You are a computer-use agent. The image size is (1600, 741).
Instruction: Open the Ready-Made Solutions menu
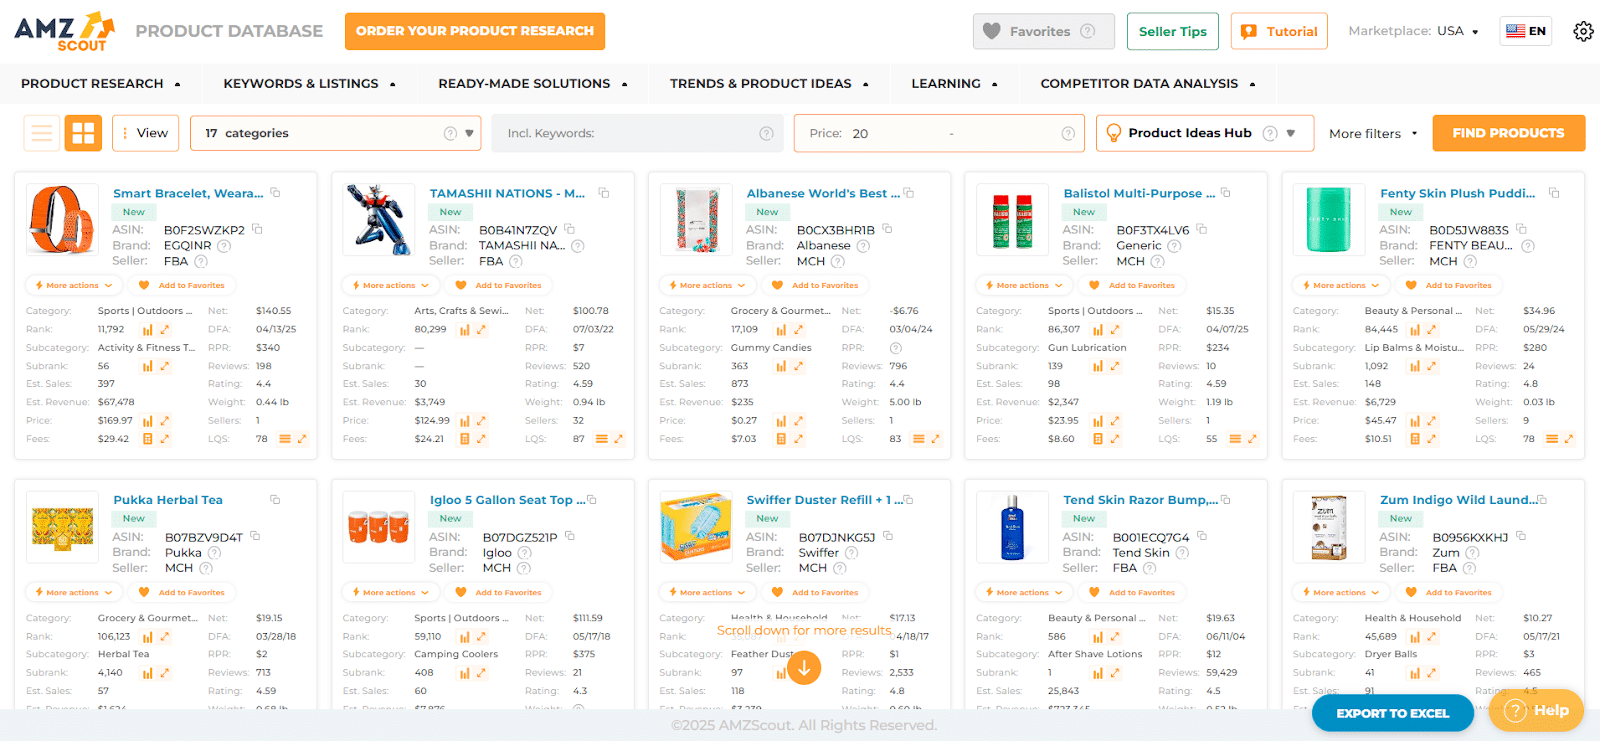[533, 84]
